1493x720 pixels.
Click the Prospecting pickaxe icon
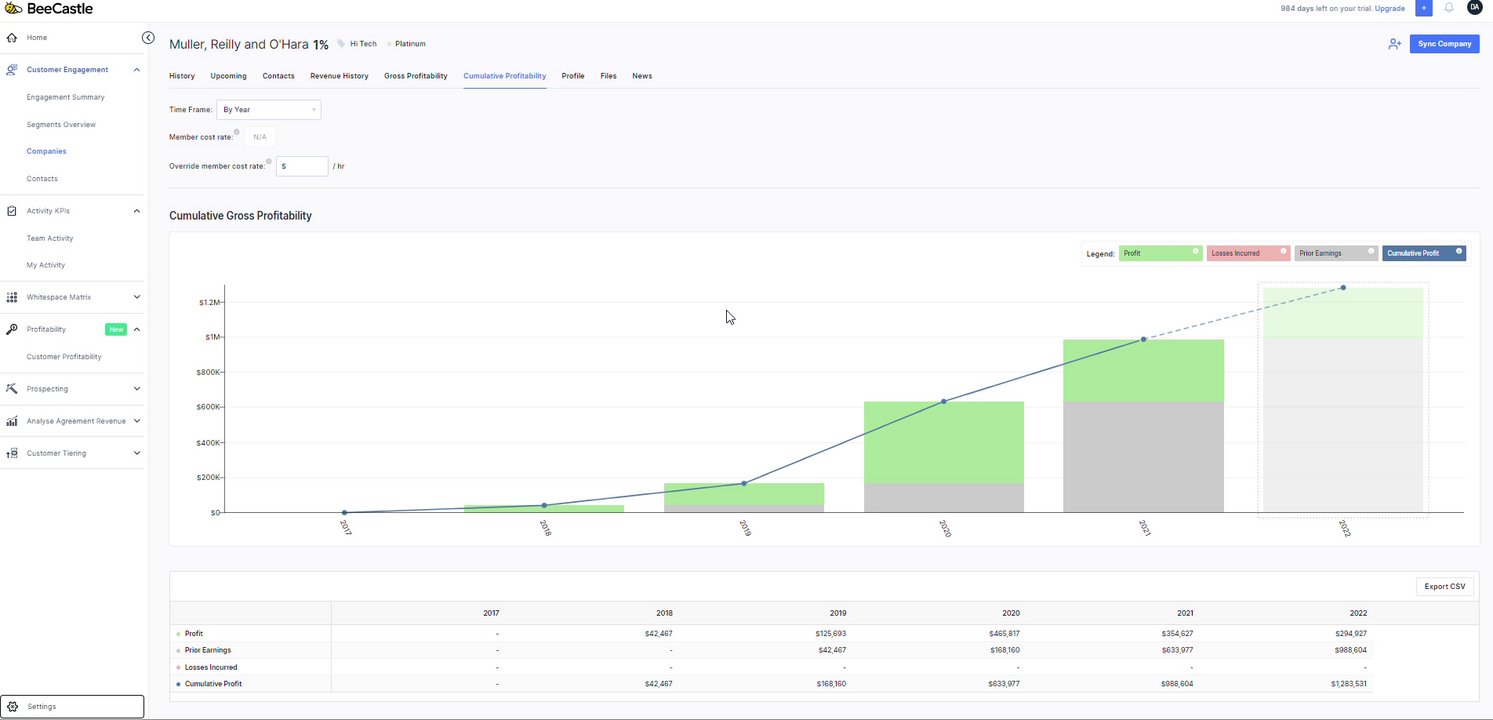(12, 389)
